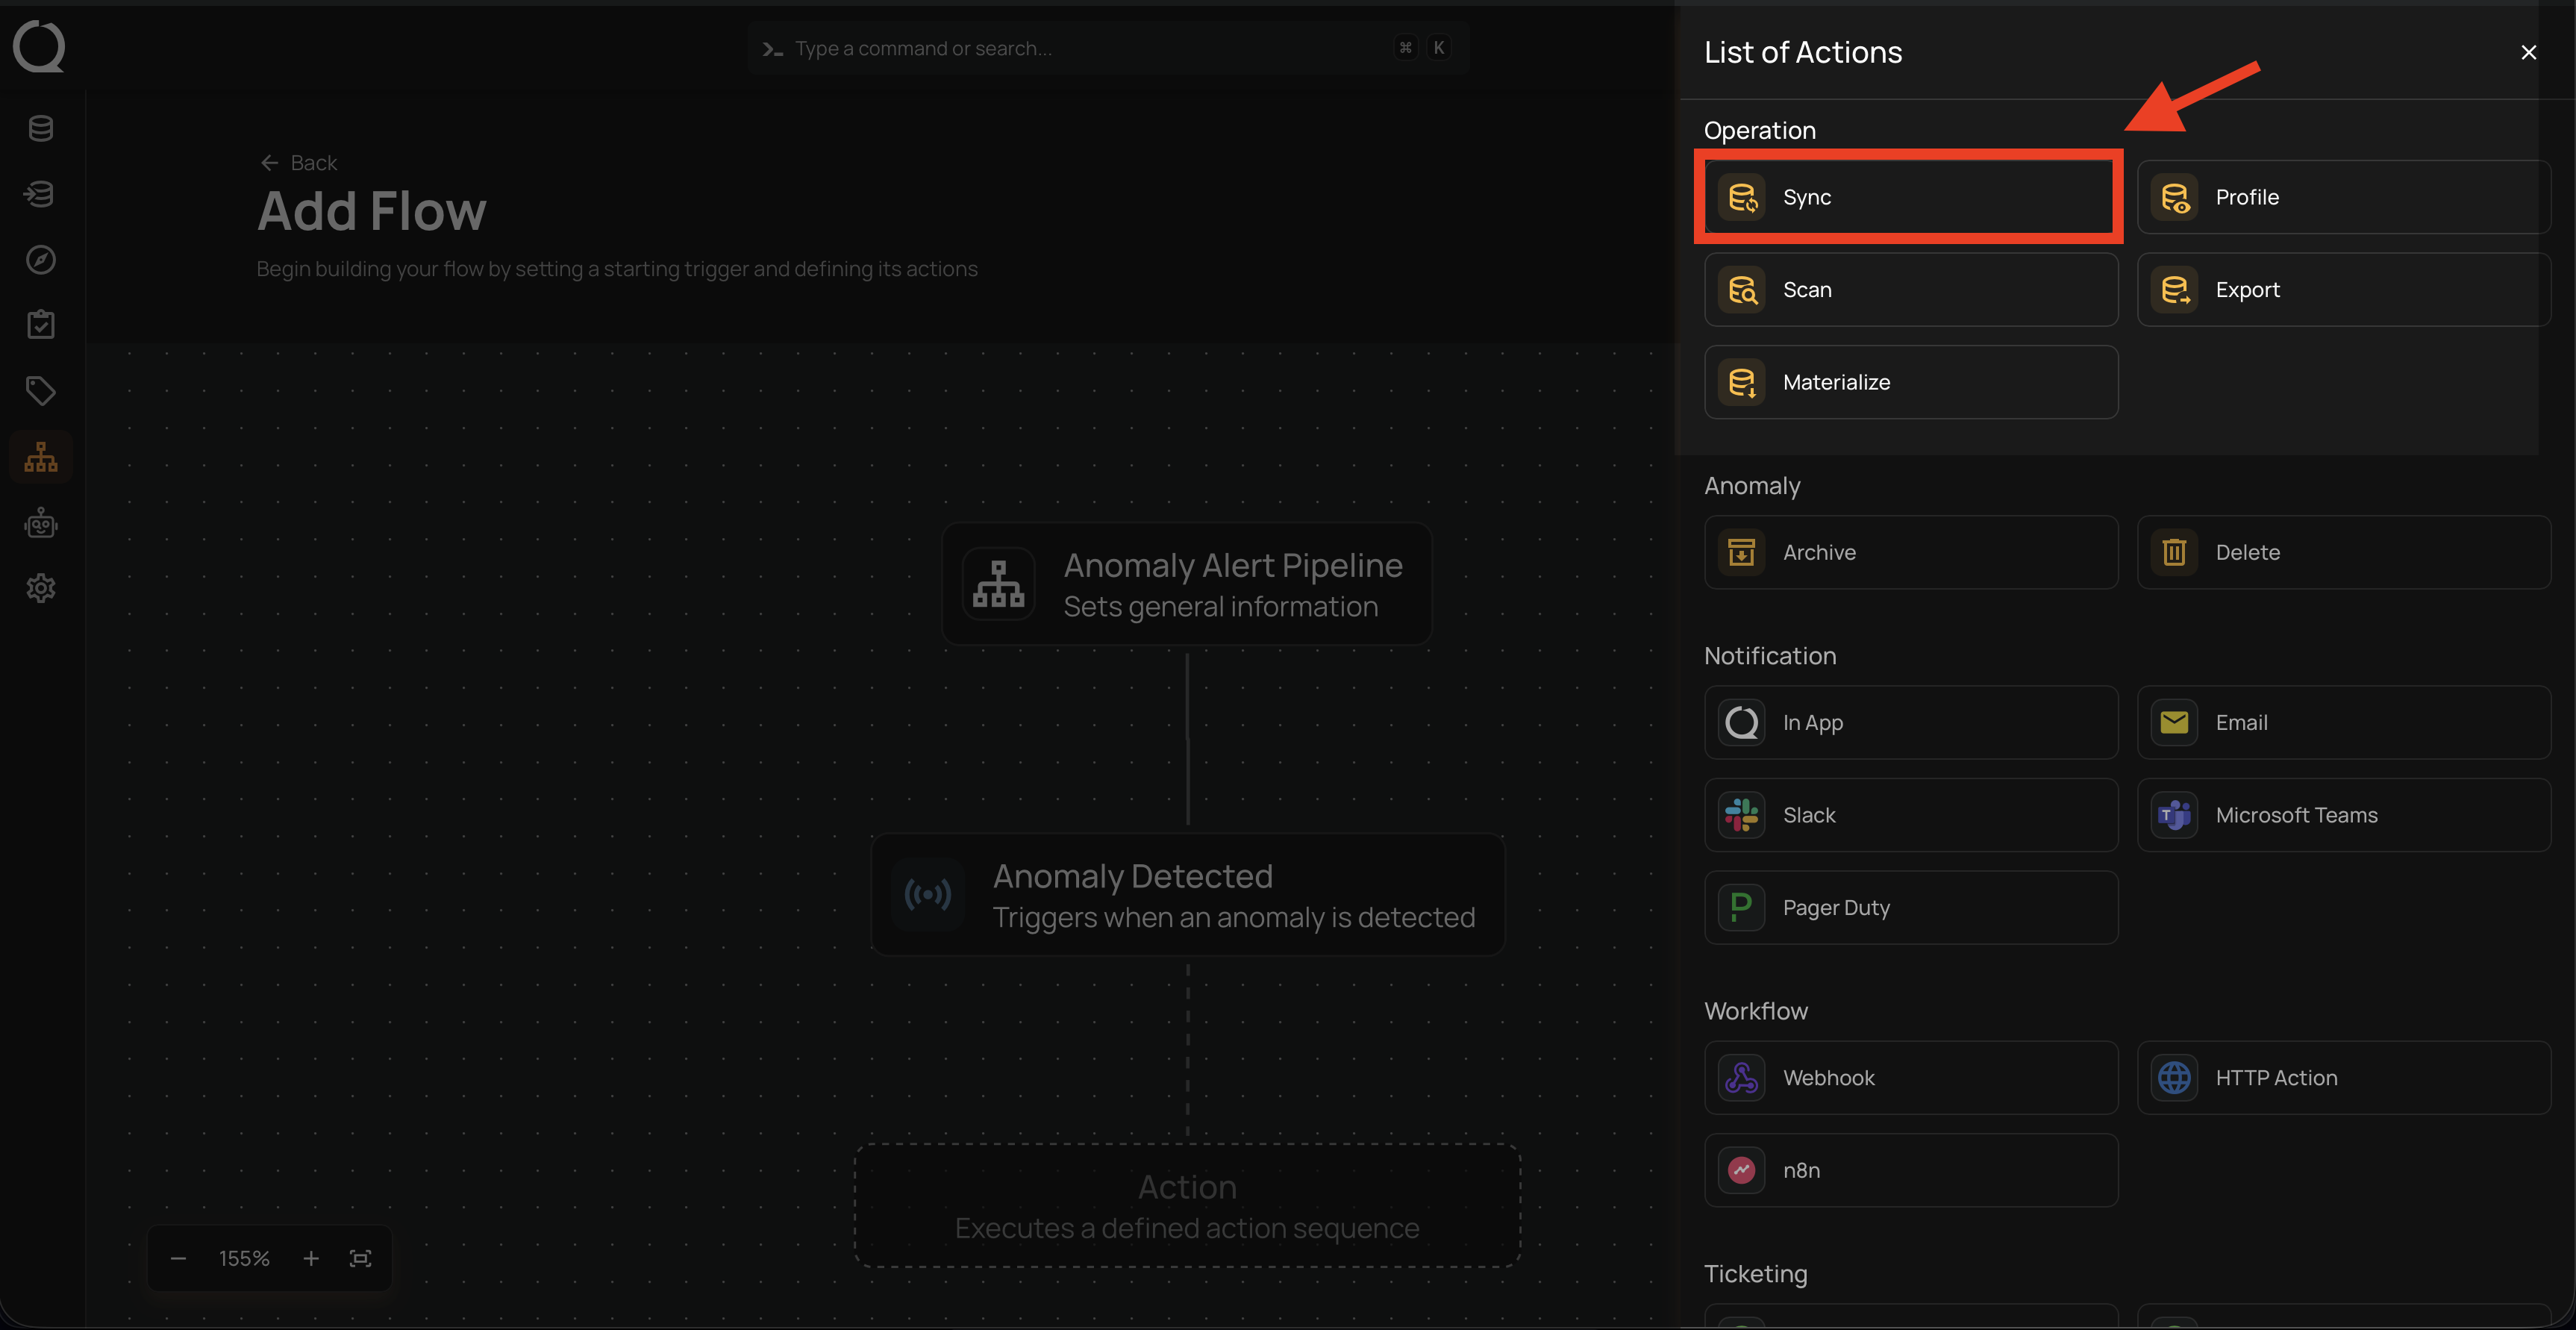The width and height of the screenshot is (2576, 1330).
Task: Select the Webhook workflow action
Action: tap(1909, 1077)
